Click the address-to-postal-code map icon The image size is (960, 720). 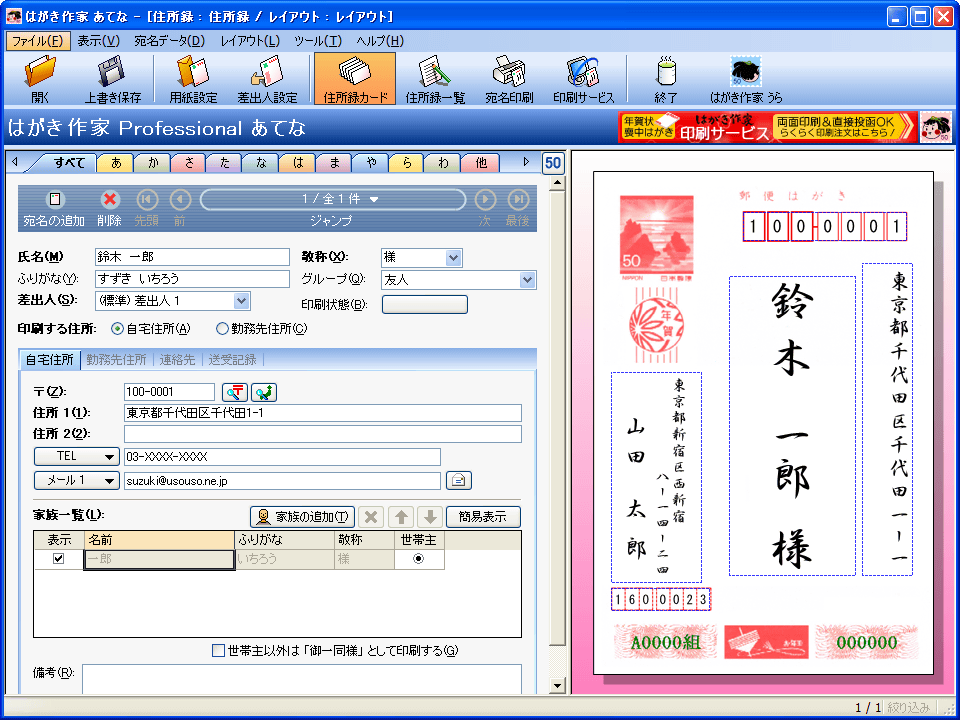click(264, 392)
